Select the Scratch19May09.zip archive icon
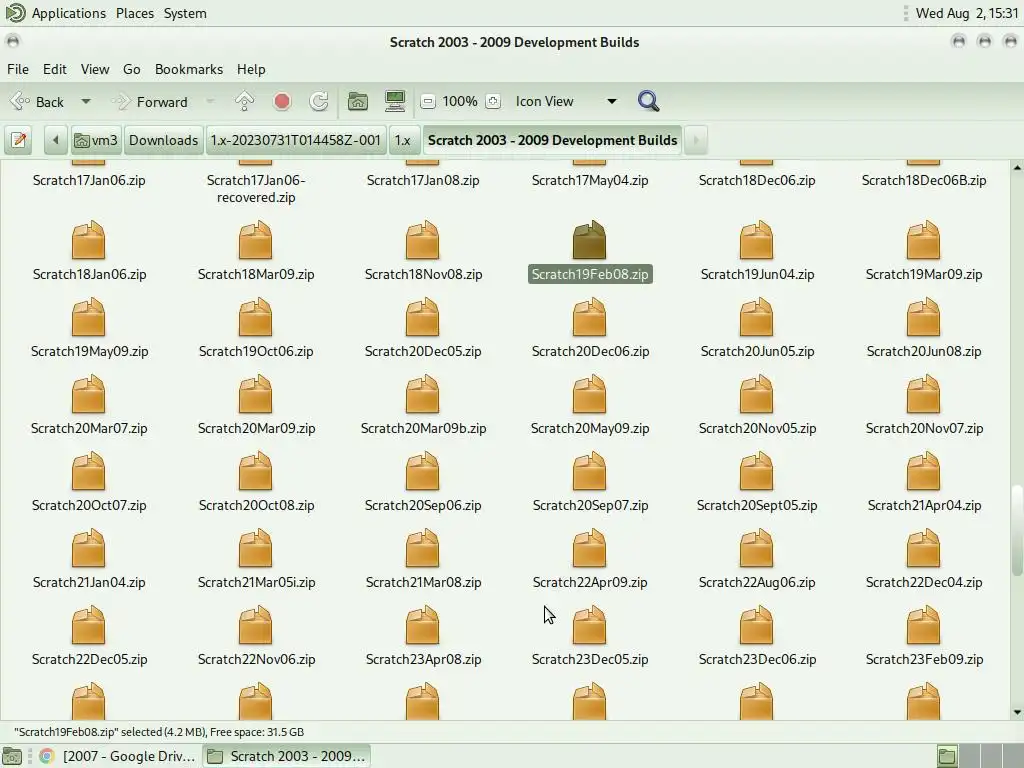The width and height of the screenshot is (1024, 768). [88, 317]
